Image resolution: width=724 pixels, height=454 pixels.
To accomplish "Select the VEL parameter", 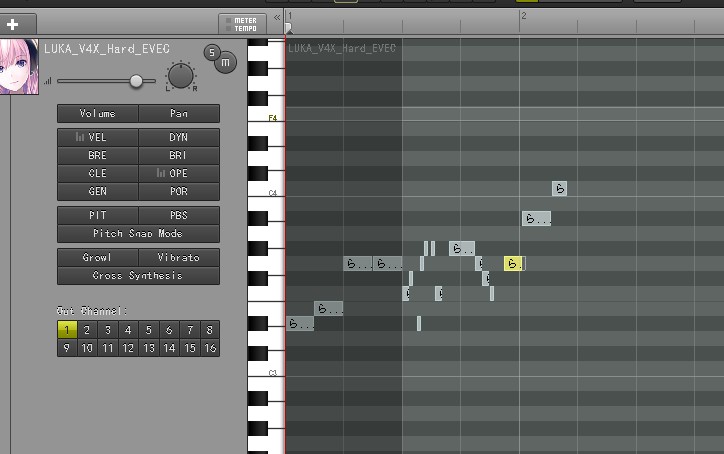I will point(98,138).
